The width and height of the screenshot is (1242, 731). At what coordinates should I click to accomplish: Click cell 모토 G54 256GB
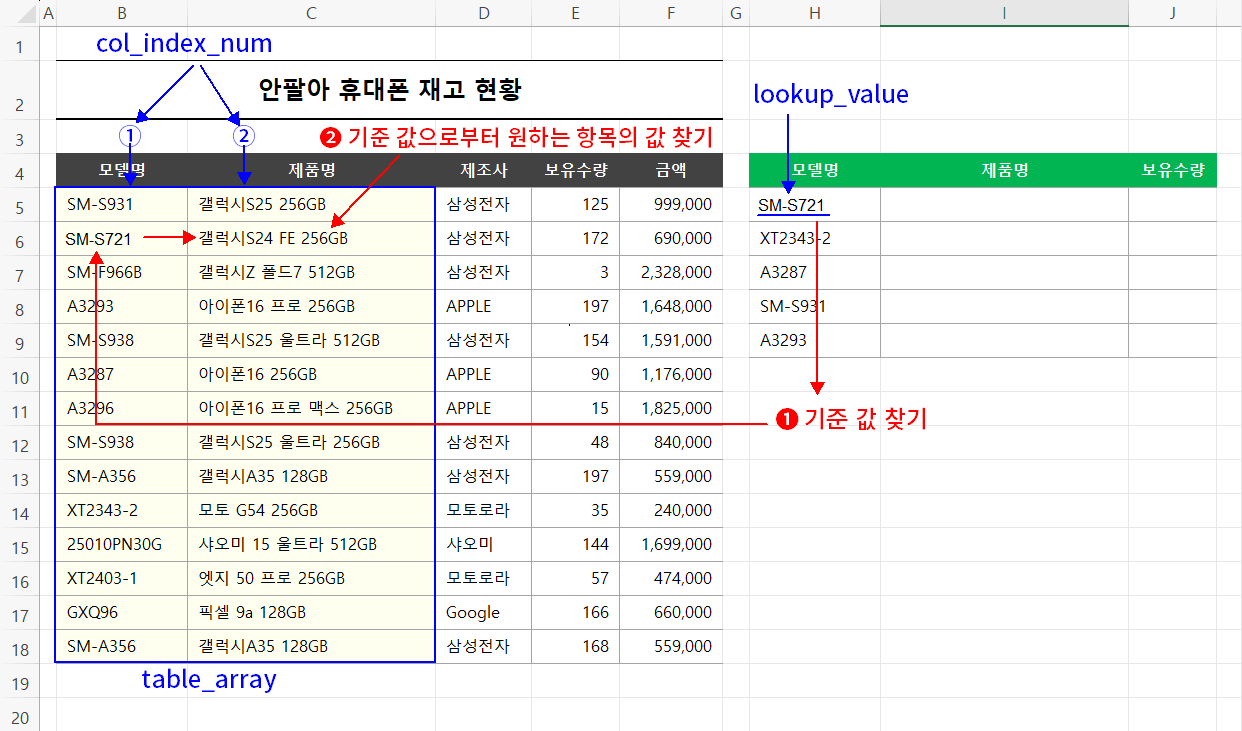tap(312, 511)
